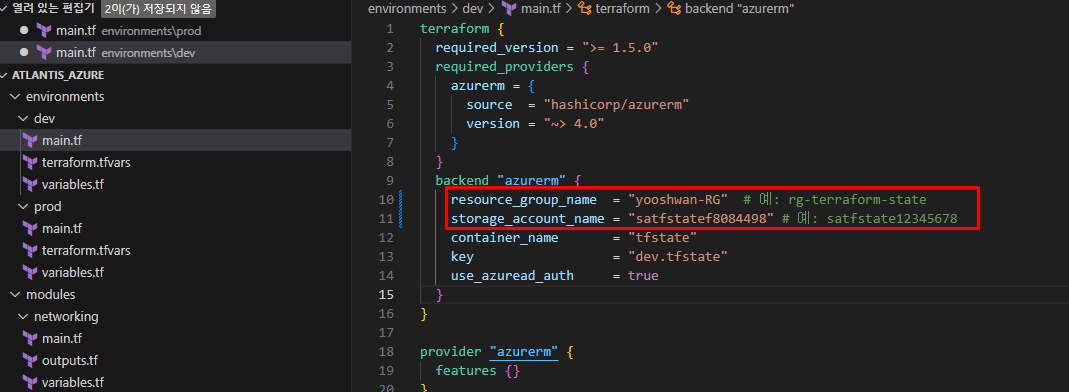This screenshot has width=1069, height=392.
Task: Click the unsaved dot beside the prod main.tf editor
Action: click(x=25, y=31)
